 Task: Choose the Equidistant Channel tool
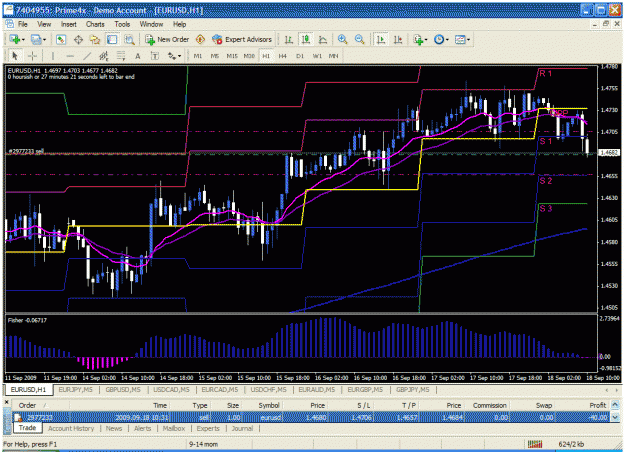click(104, 56)
